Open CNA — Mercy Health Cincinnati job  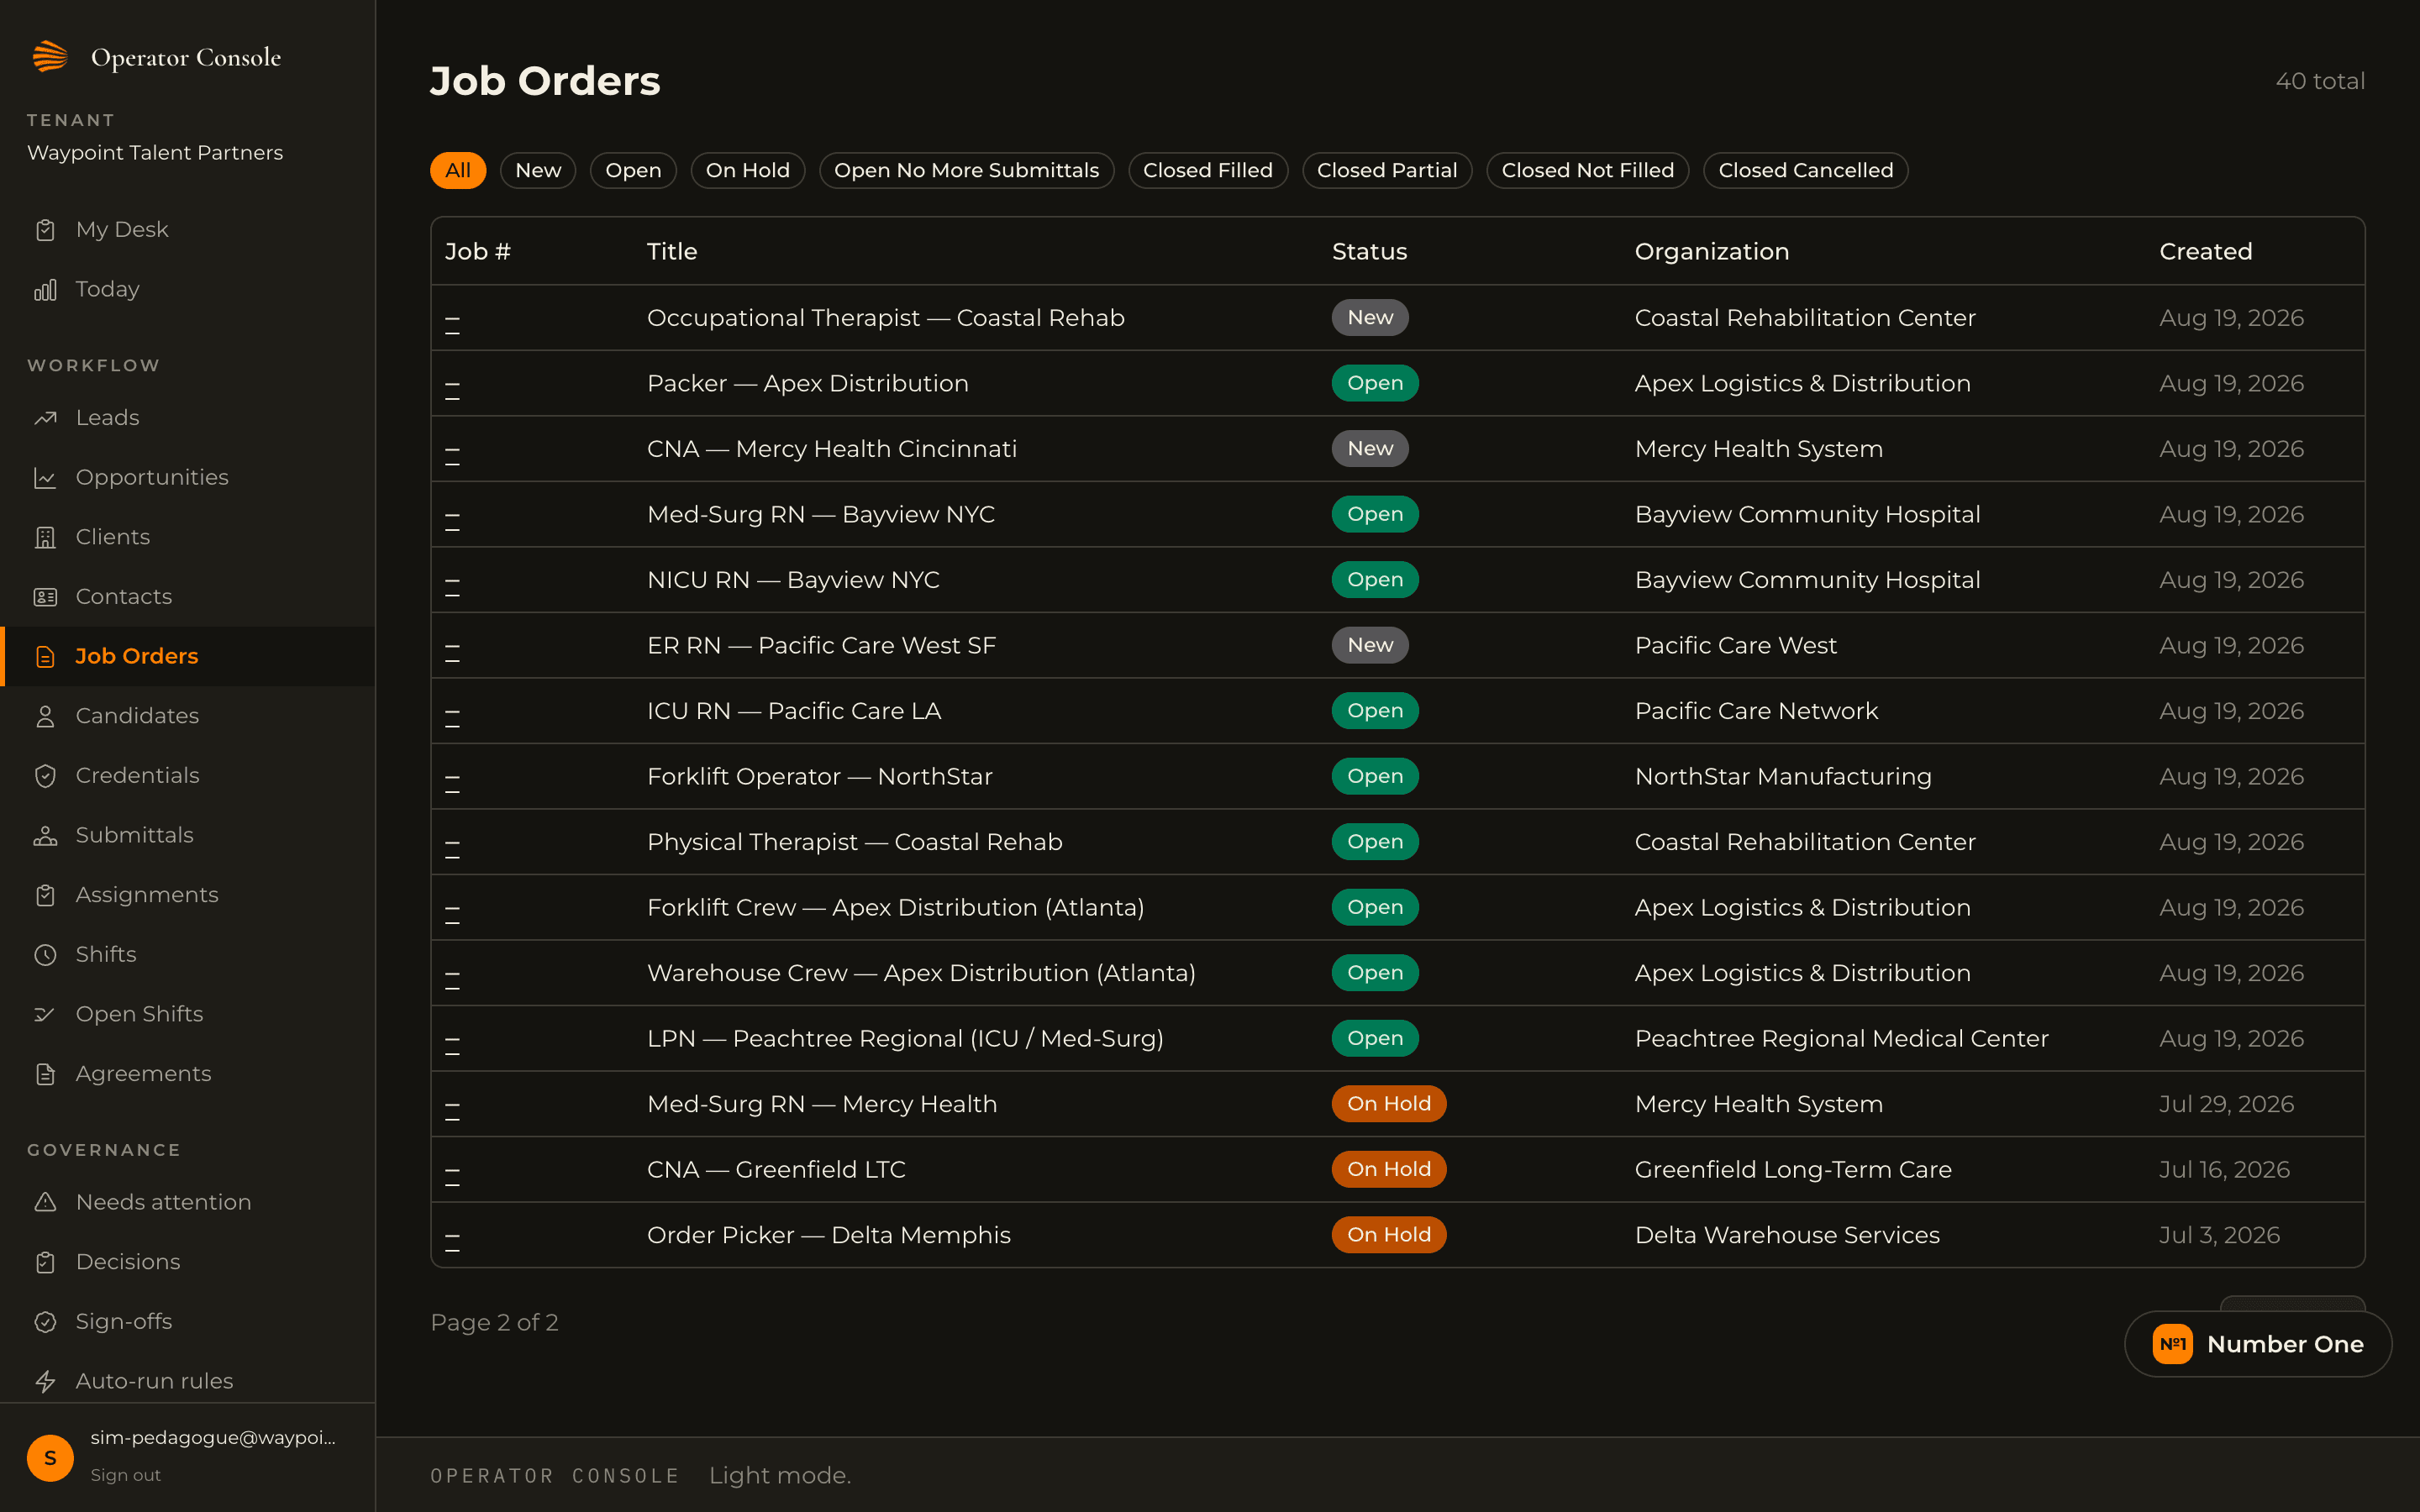(1397, 449)
